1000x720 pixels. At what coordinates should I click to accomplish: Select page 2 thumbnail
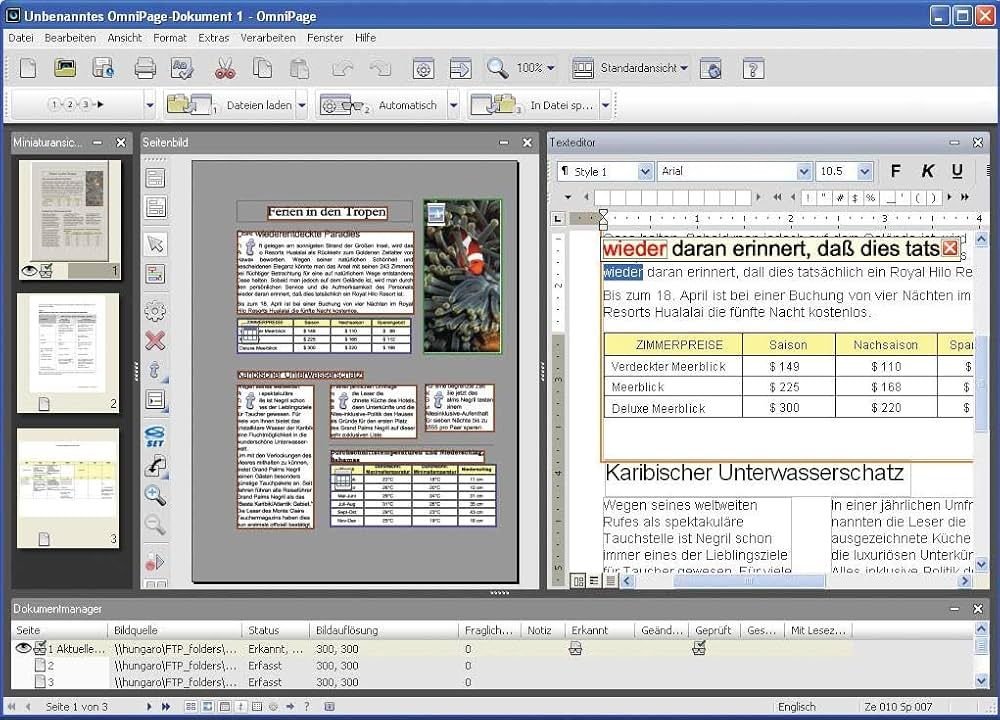click(x=68, y=353)
